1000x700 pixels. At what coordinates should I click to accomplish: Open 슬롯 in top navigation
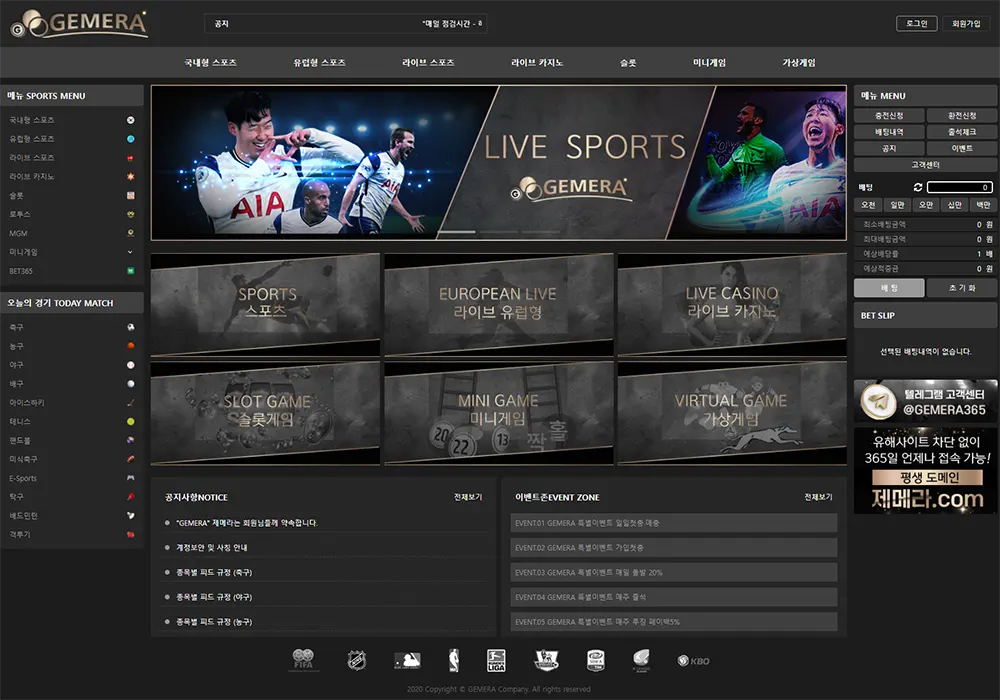(x=628, y=62)
